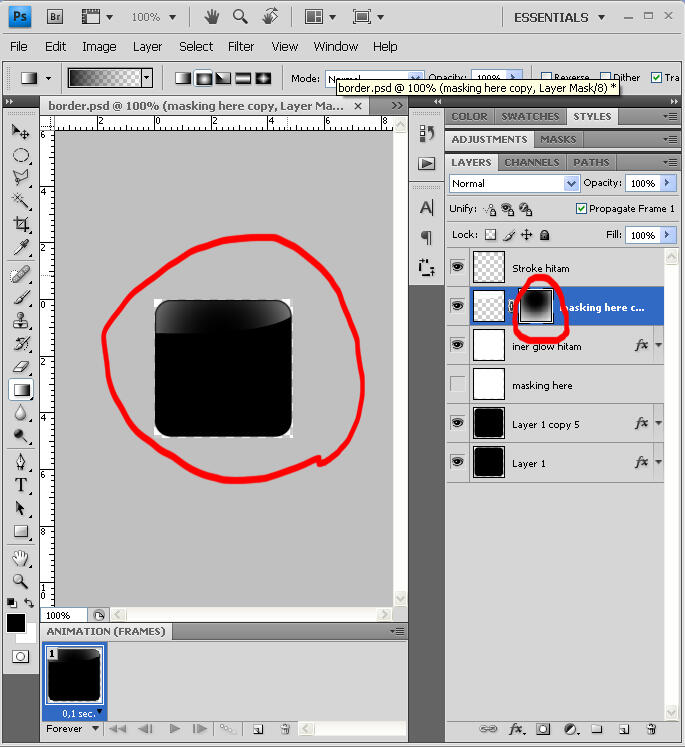Select the Horizontal Type tool
This screenshot has height=747, width=685.
20,485
